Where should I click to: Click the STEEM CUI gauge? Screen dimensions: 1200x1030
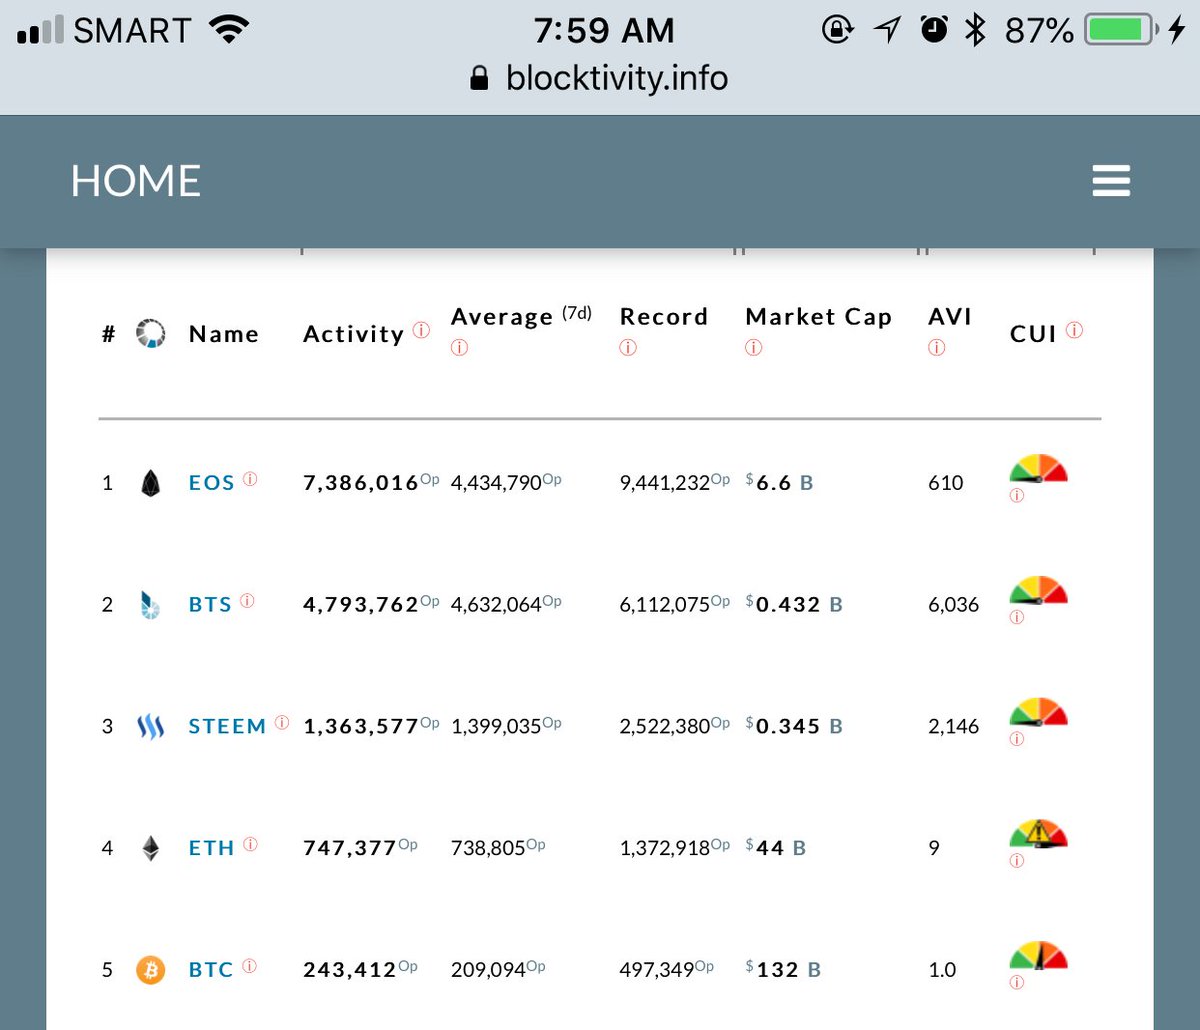(1039, 713)
